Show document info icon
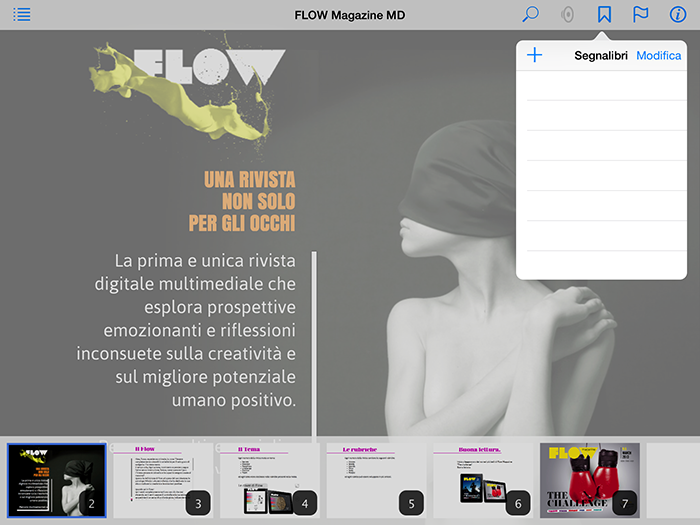 pyautogui.click(x=678, y=15)
